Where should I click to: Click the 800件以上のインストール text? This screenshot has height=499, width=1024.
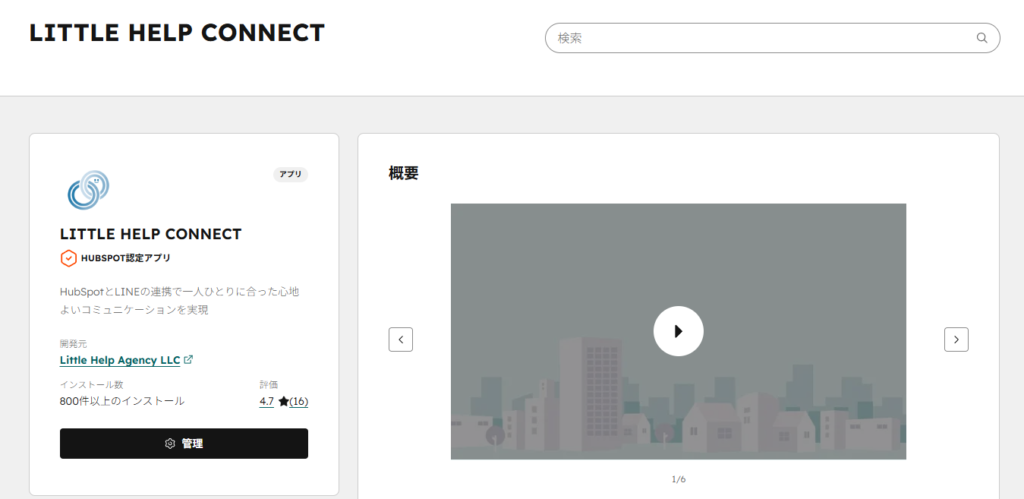point(122,401)
